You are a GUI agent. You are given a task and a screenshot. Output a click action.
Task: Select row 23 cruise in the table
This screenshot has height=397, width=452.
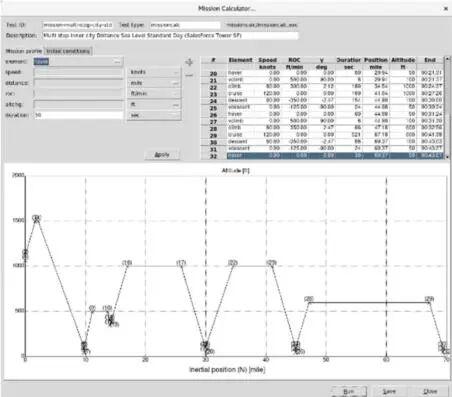pyautogui.click(x=322, y=94)
